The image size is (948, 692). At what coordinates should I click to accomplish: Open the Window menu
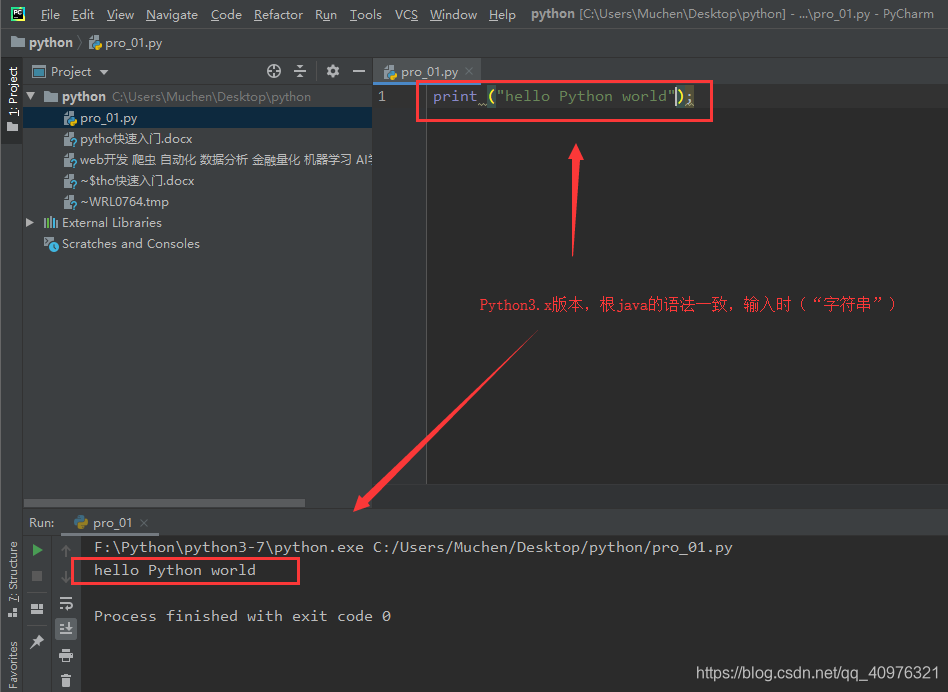click(453, 15)
